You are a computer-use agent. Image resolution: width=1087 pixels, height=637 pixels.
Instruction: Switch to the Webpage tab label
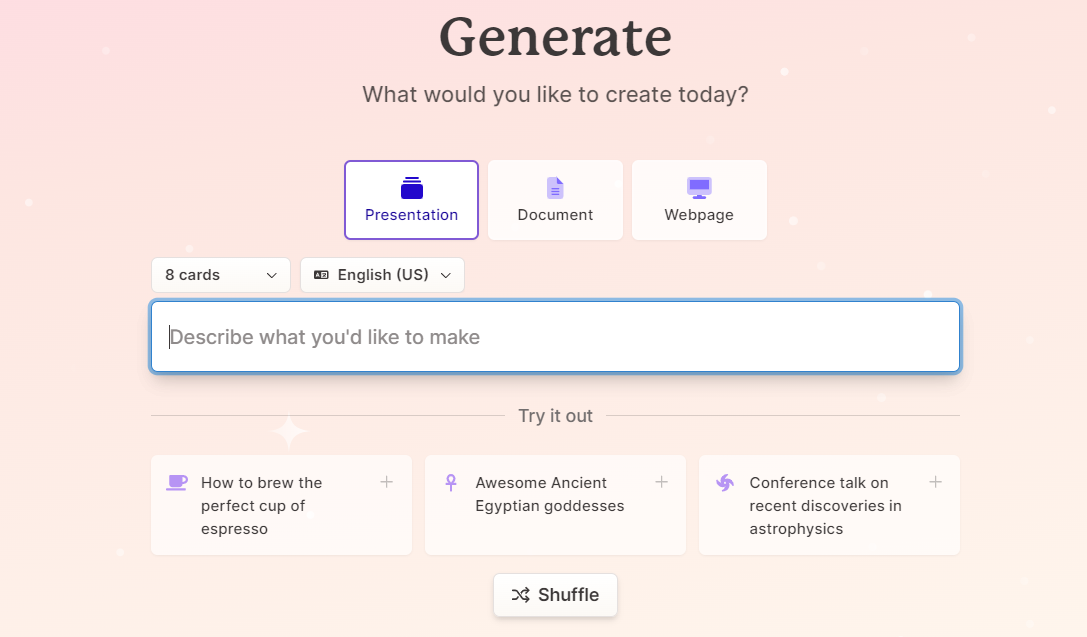point(699,215)
